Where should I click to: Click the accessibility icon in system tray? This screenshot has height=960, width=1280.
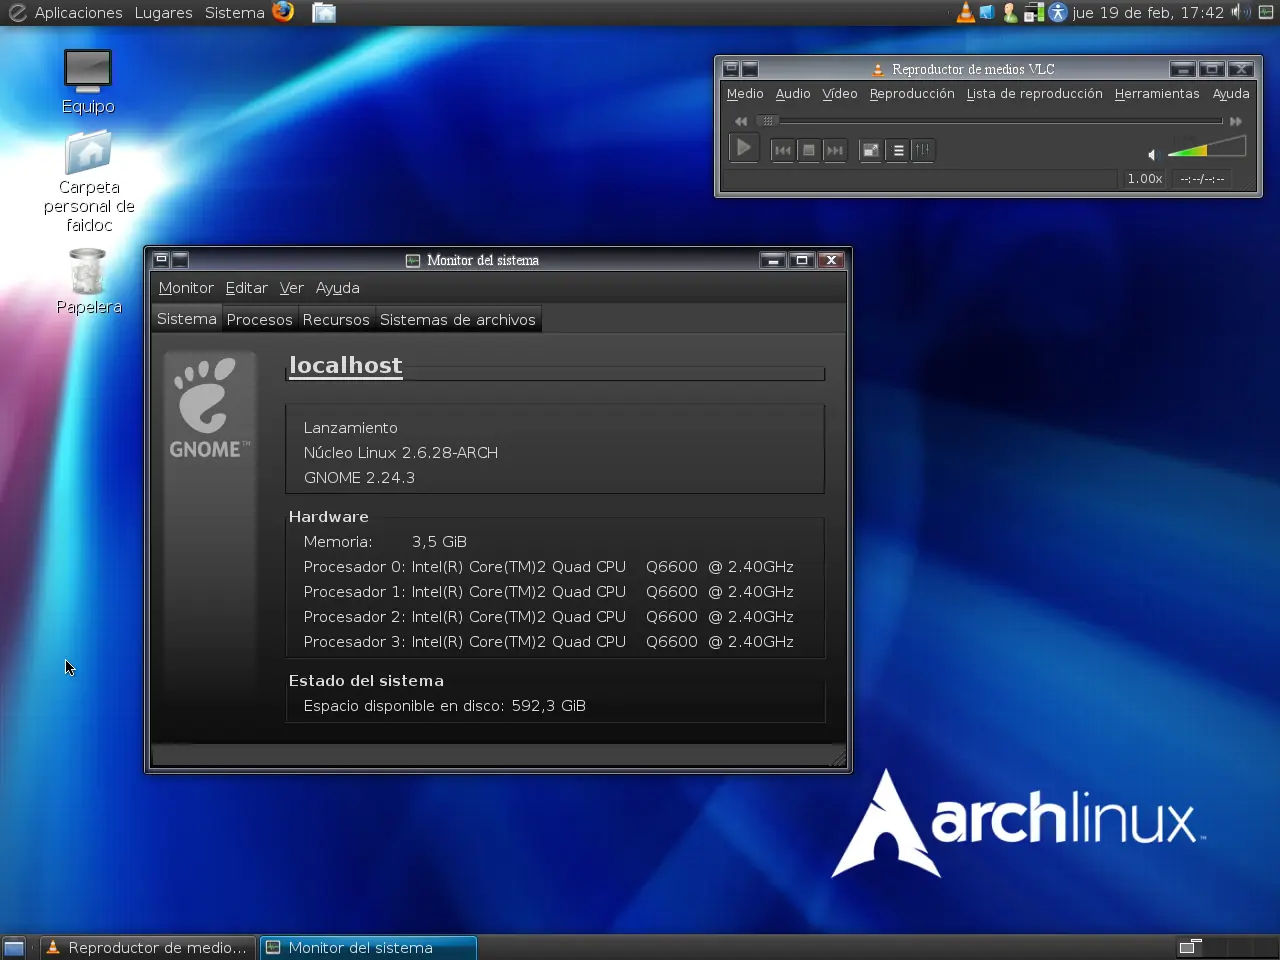coord(1057,12)
